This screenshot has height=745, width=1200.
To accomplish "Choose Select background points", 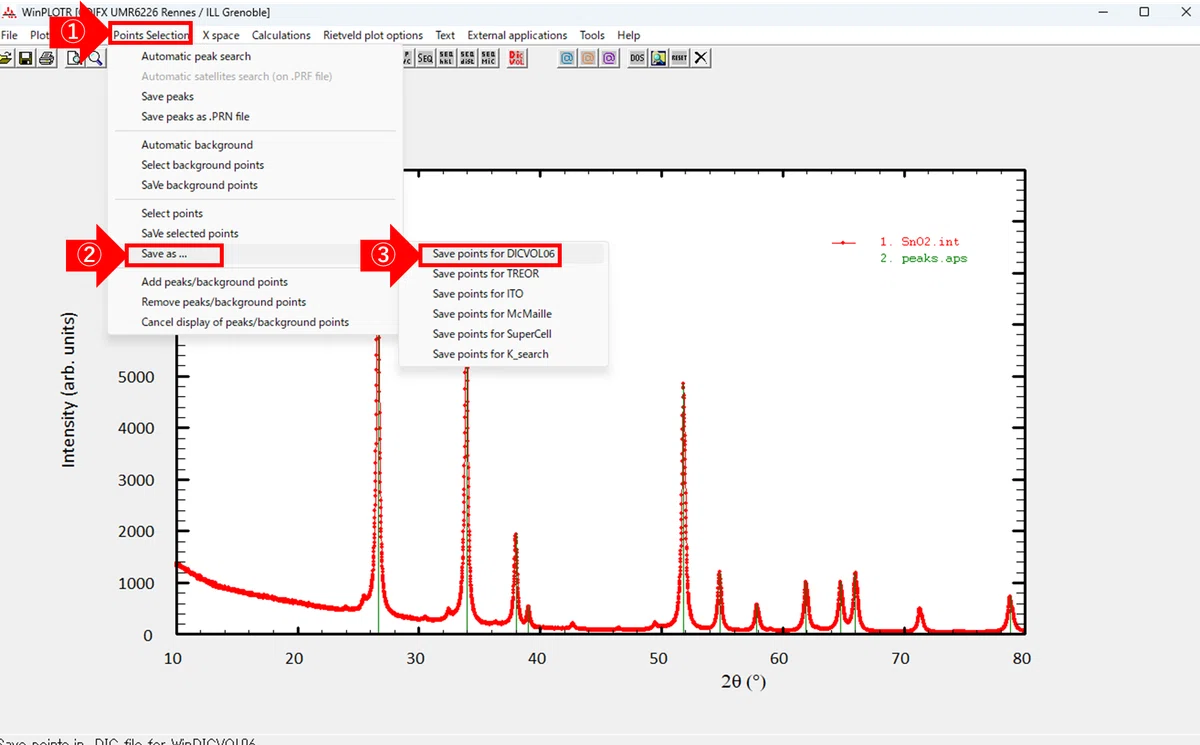I will (x=202, y=164).
